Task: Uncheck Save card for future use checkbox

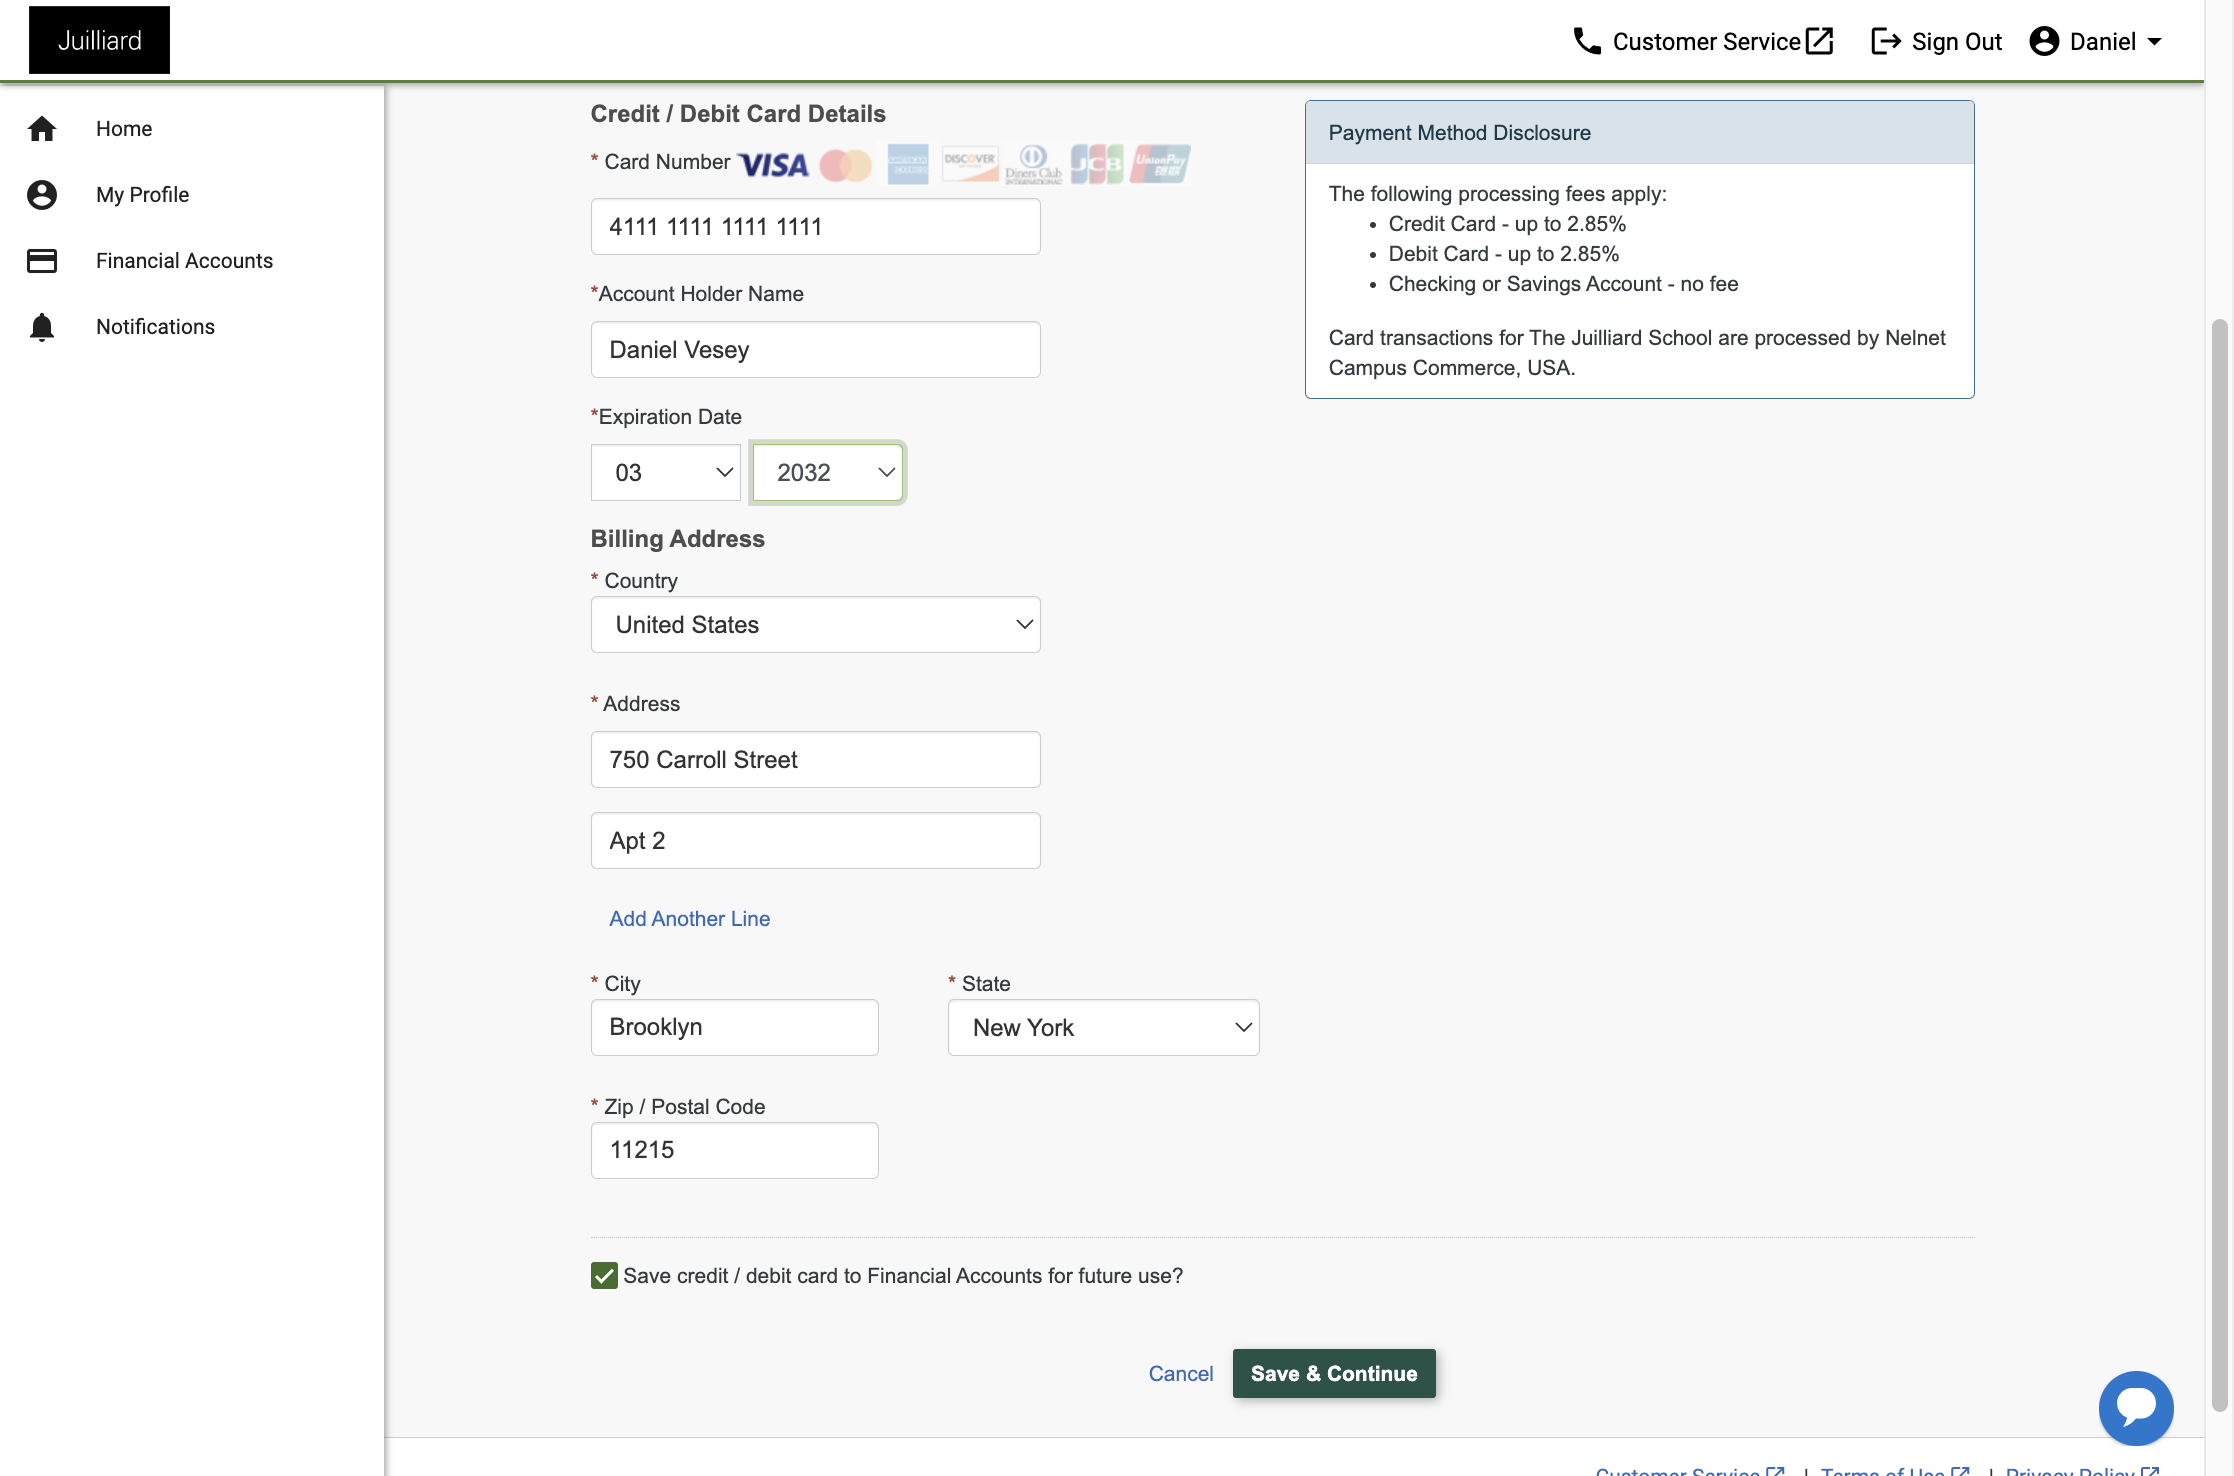Action: click(x=604, y=1276)
